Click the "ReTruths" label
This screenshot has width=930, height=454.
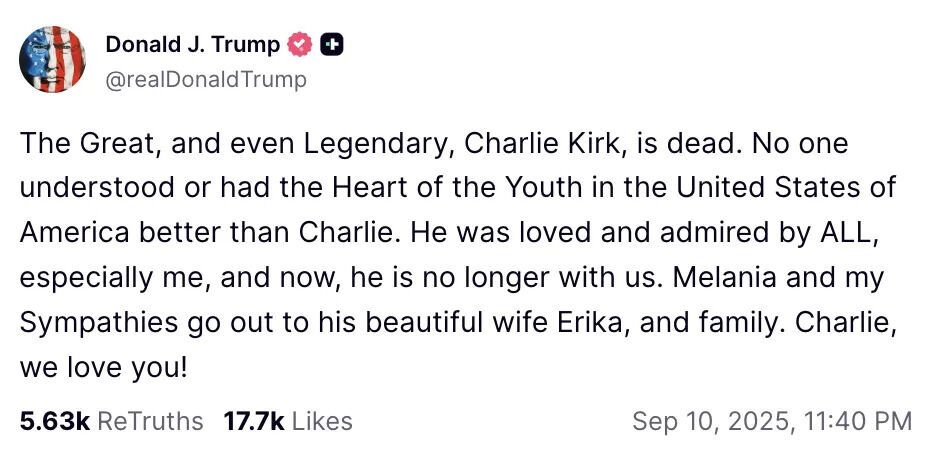pyautogui.click(x=148, y=421)
